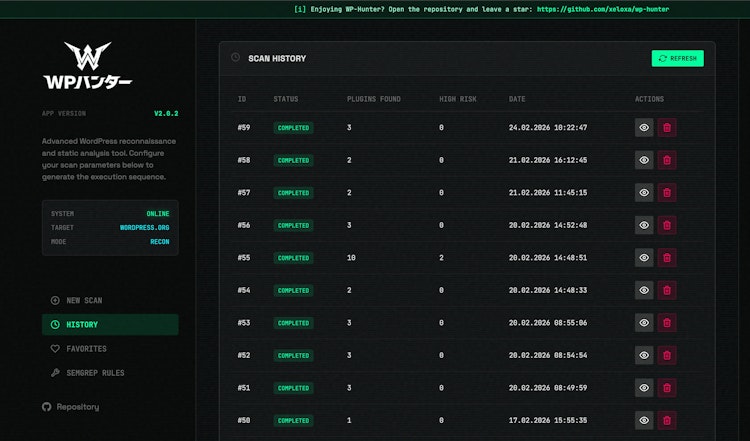The height and width of the screenshot is (441, 750).
Task: View scan #55 results
Action: [644, 258]
